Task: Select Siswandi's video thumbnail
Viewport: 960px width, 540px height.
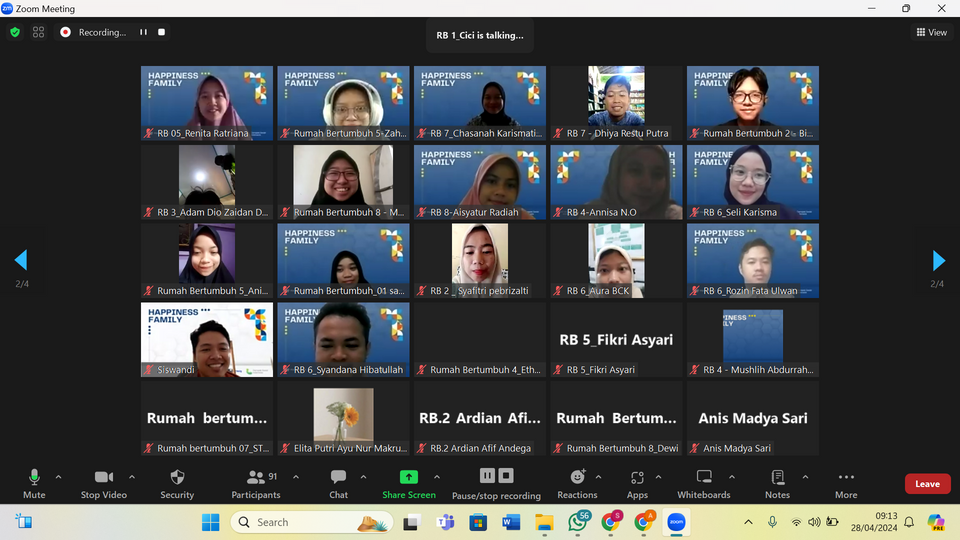Action: (x=207, y=340)
